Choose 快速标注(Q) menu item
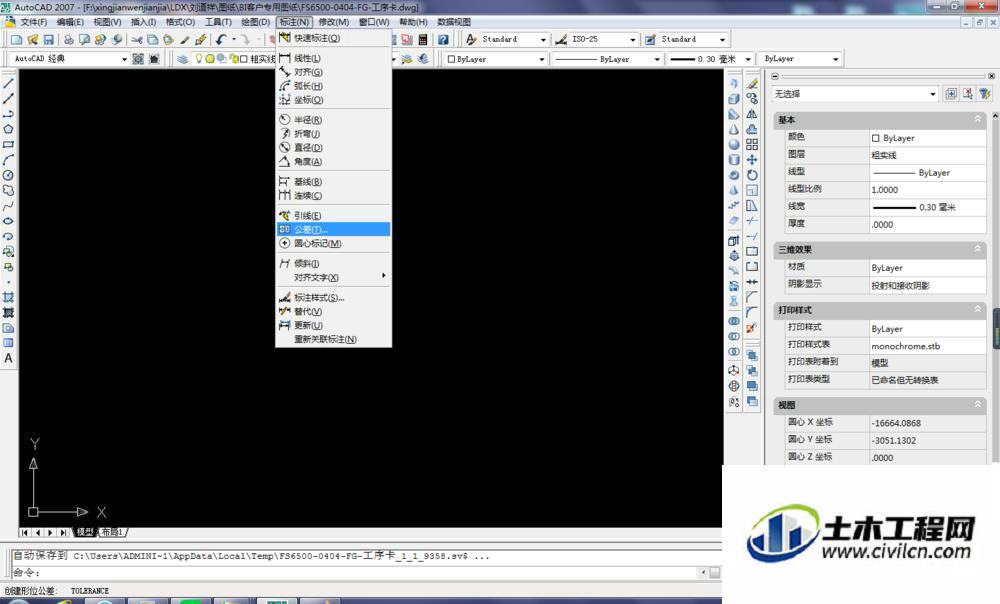The height and width of the screenshot is (604, 1000). 334,38
